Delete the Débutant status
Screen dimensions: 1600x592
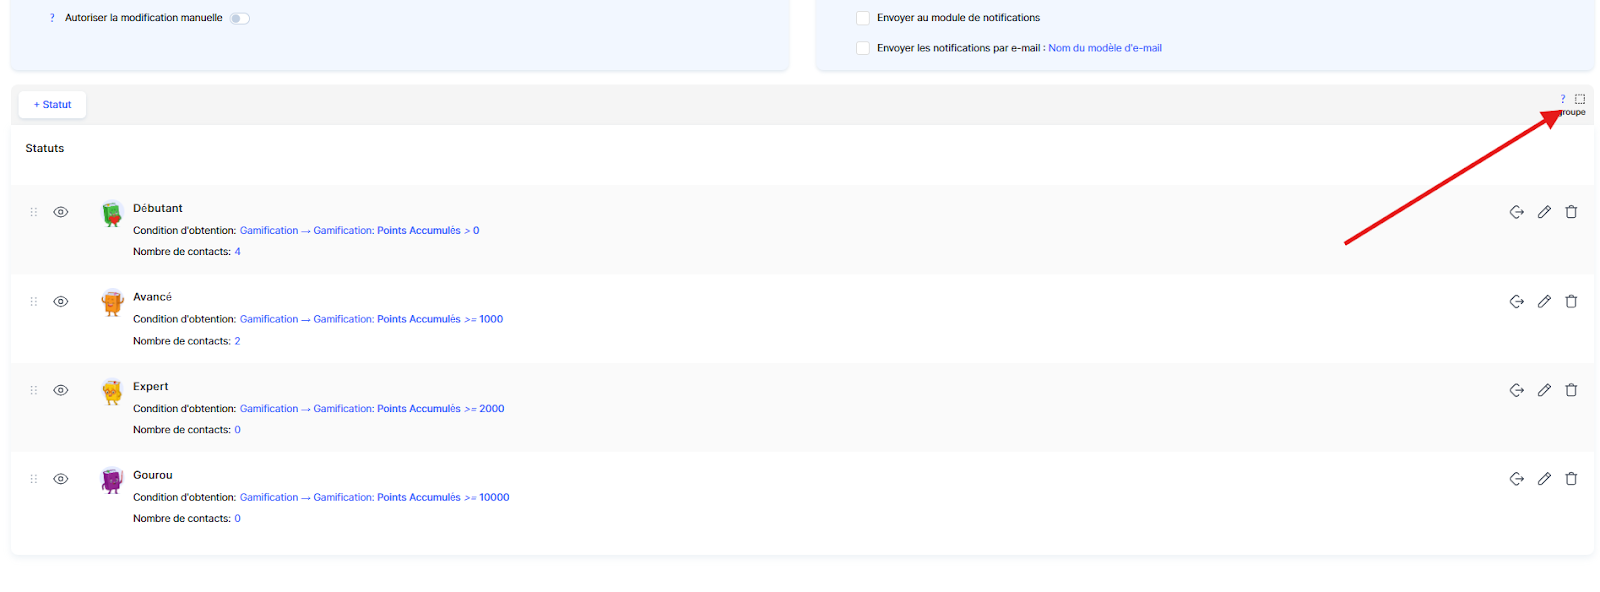(x=1571, y=212)
